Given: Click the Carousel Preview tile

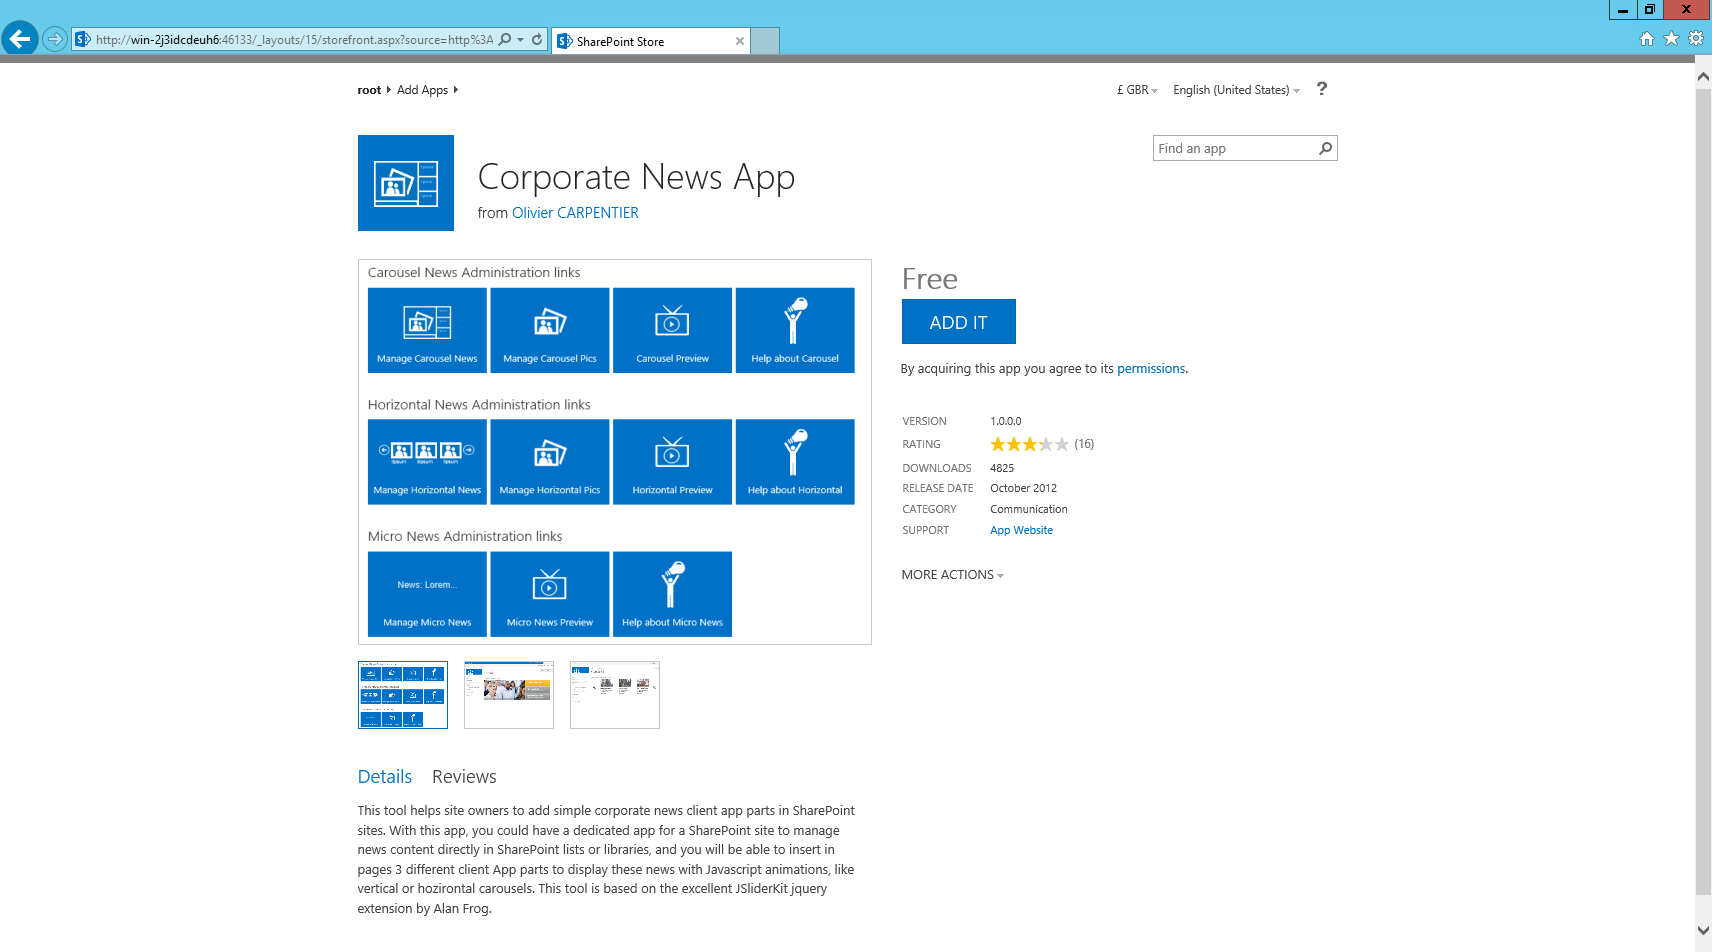Looking at the screenshot, I should (x=672, y=330).
